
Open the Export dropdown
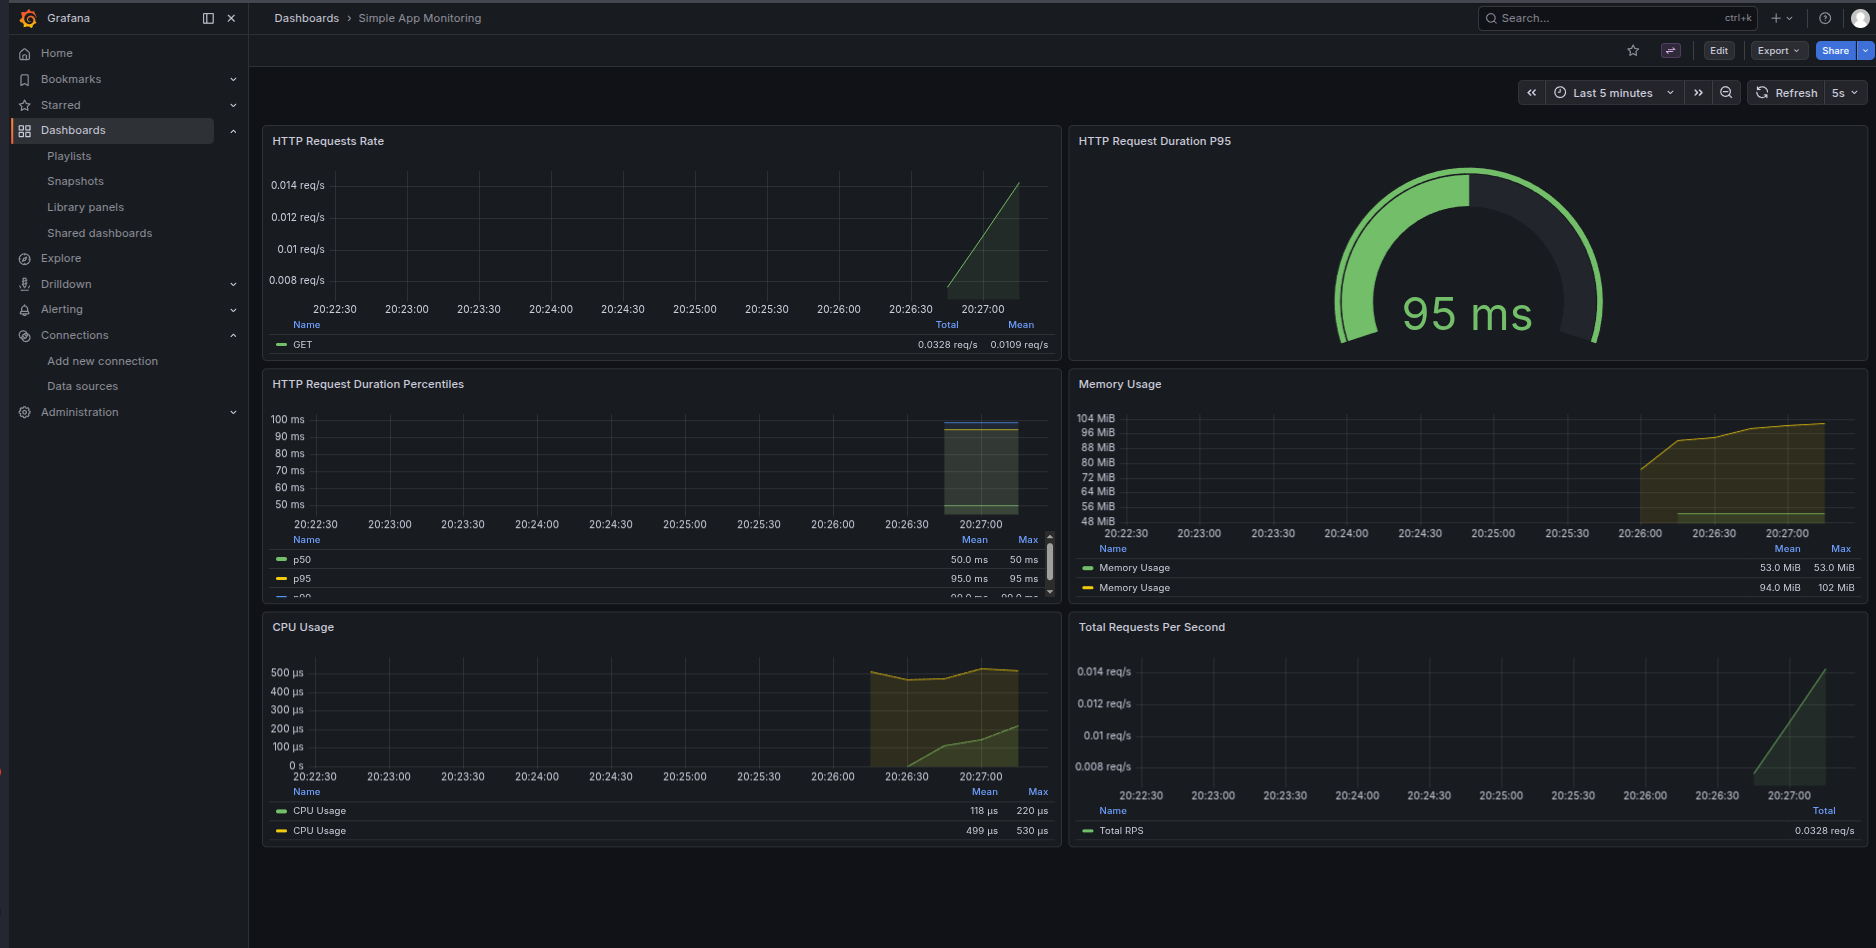[1778, 51]
